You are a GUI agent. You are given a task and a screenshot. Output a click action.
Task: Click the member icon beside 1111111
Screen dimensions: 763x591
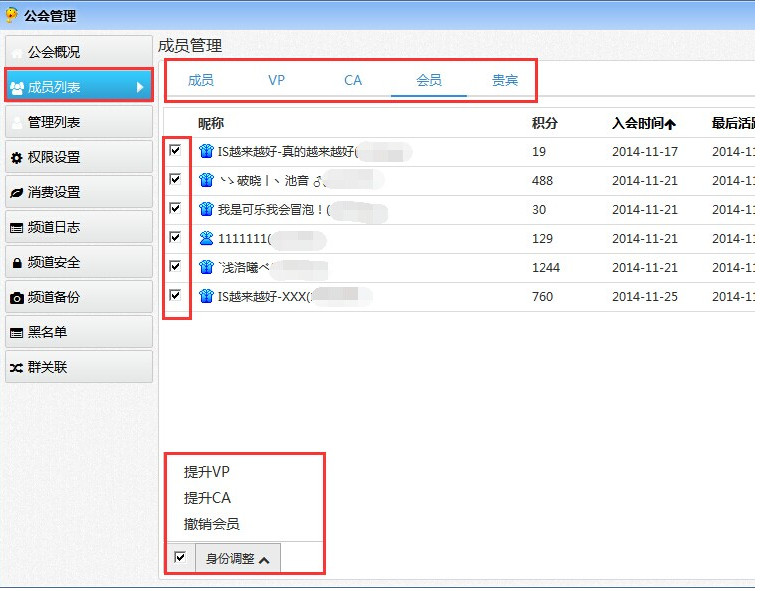coord(207,239)
